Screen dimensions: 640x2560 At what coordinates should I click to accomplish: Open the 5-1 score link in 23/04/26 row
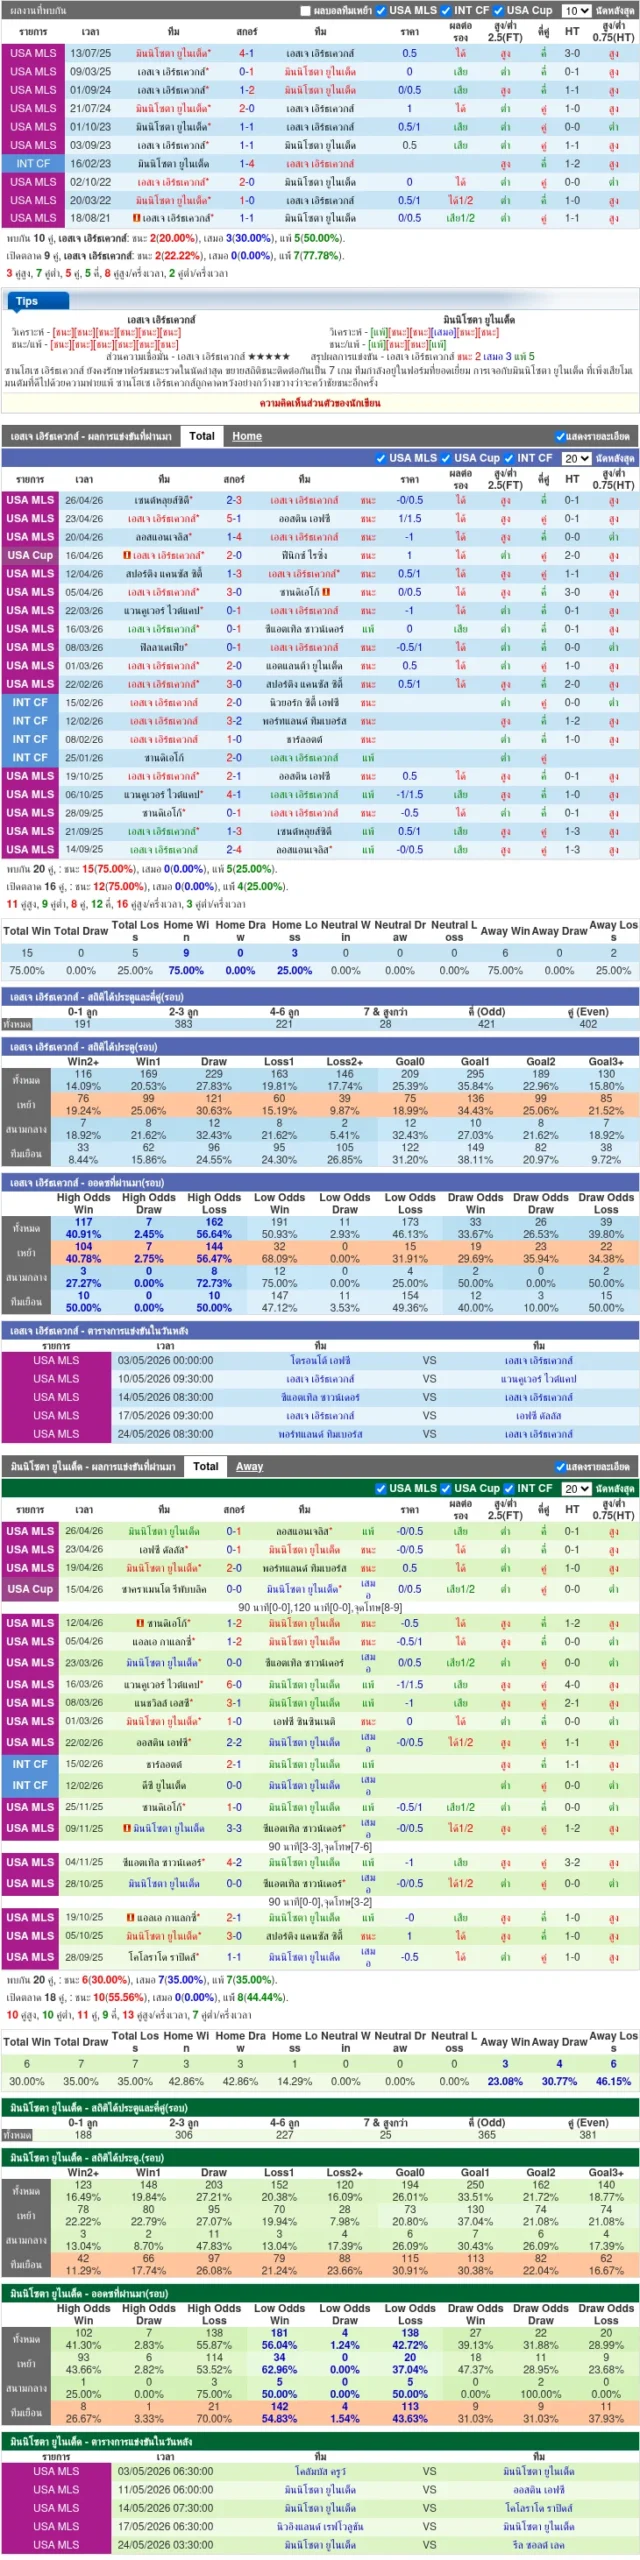tap(233, 518)
